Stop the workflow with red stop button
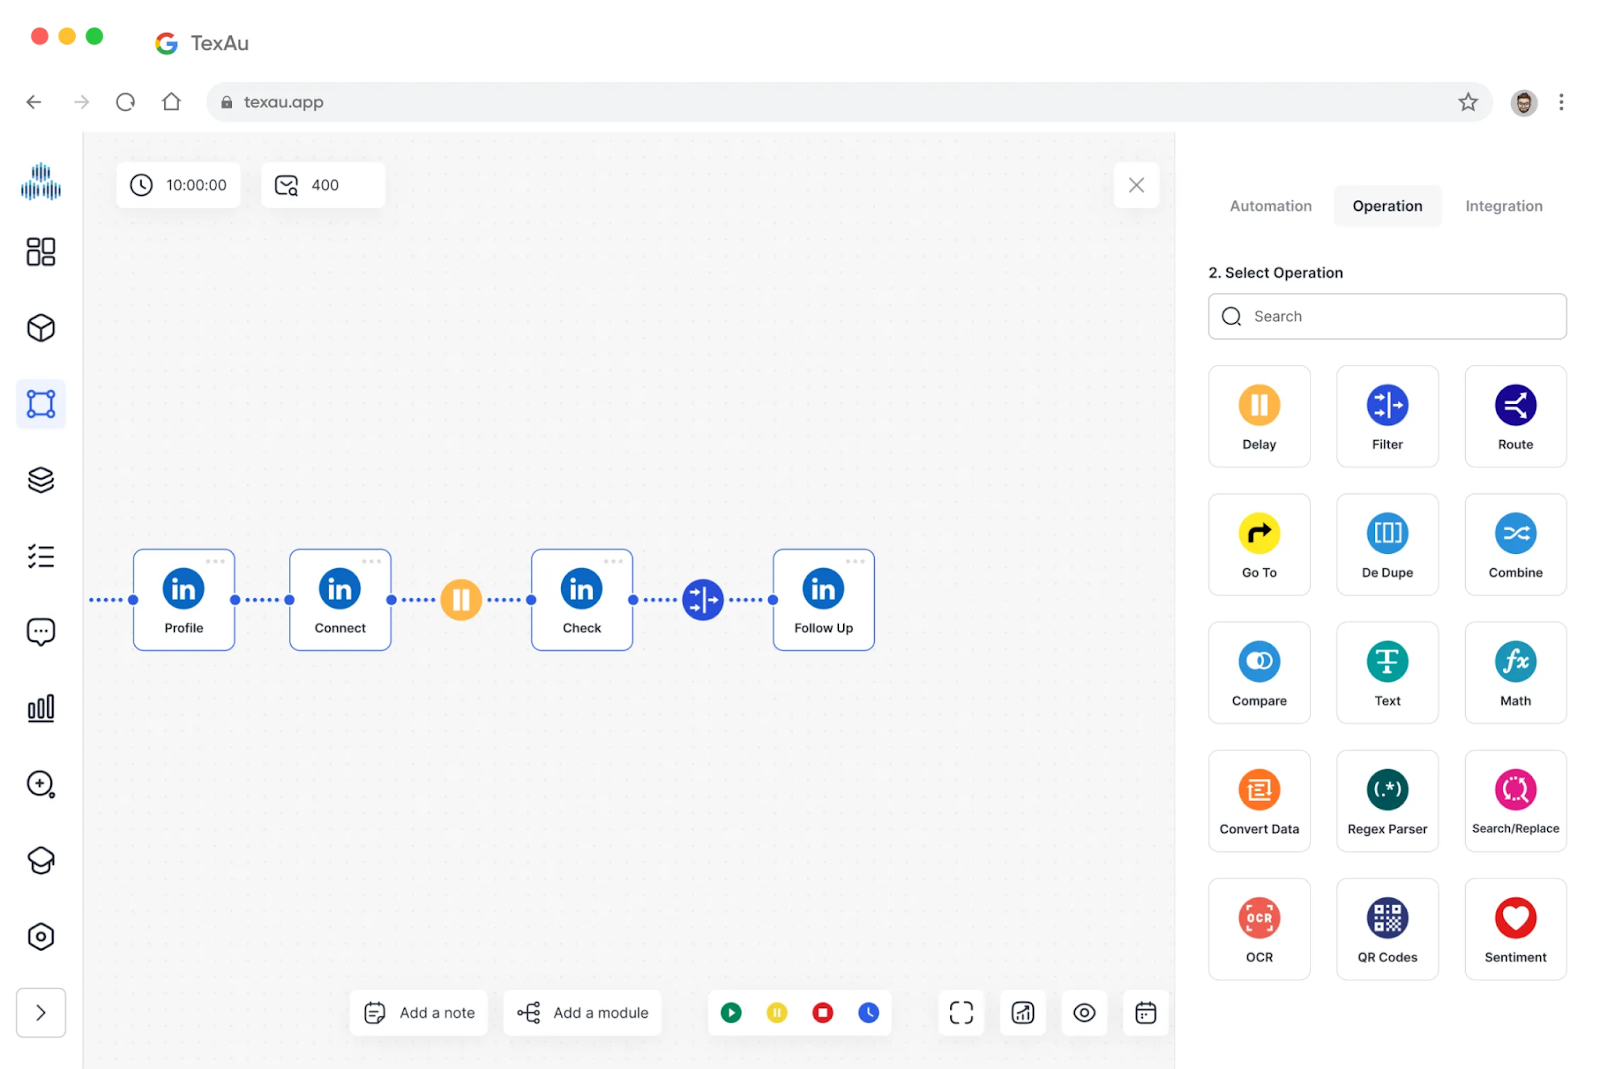1600x1069 pixels. point(823,1013)
